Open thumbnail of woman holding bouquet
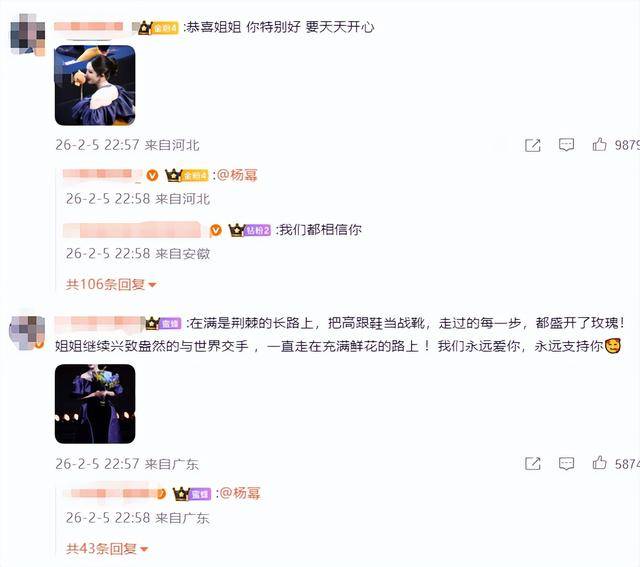 click(95, 404)
